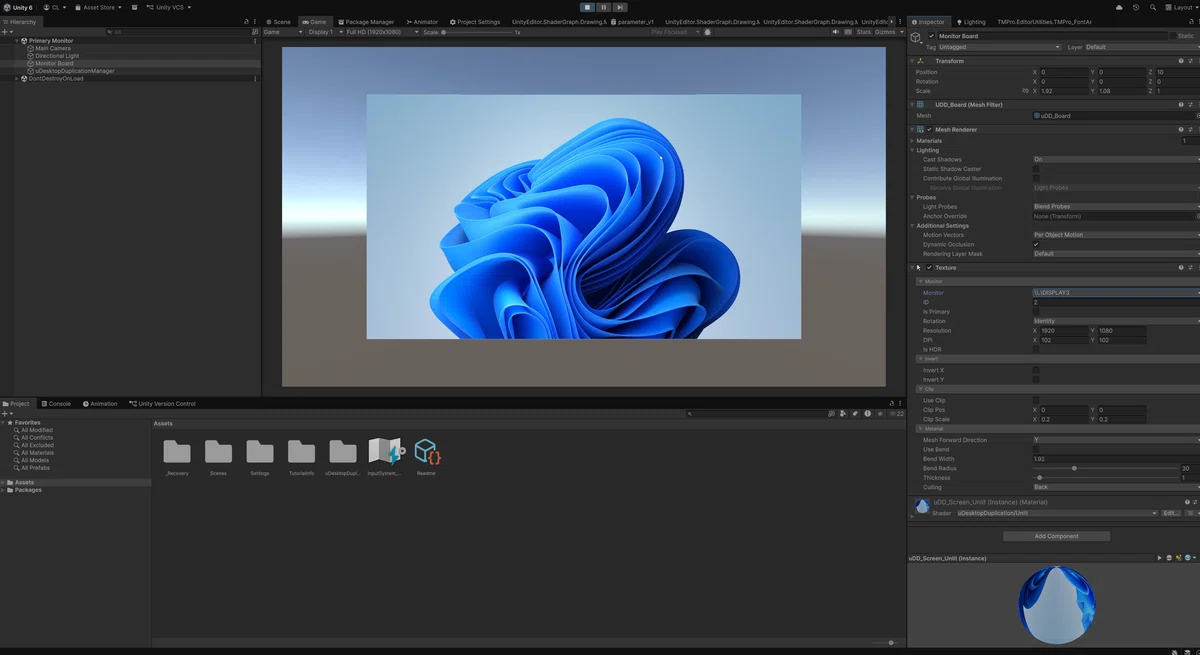
Task: Toggle the Mesh Renderer enabled checkbox
Action: click(929, 129)
